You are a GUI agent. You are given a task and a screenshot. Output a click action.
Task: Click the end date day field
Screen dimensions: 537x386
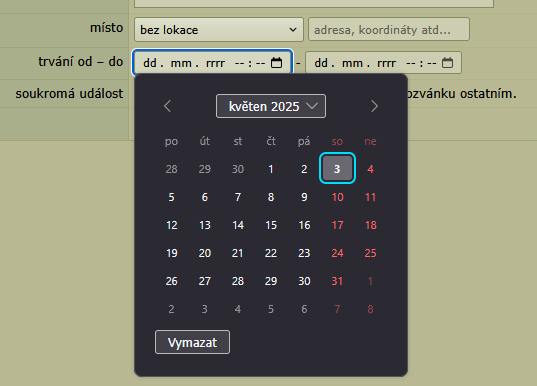pyautogui.click(x=321, y=63)
